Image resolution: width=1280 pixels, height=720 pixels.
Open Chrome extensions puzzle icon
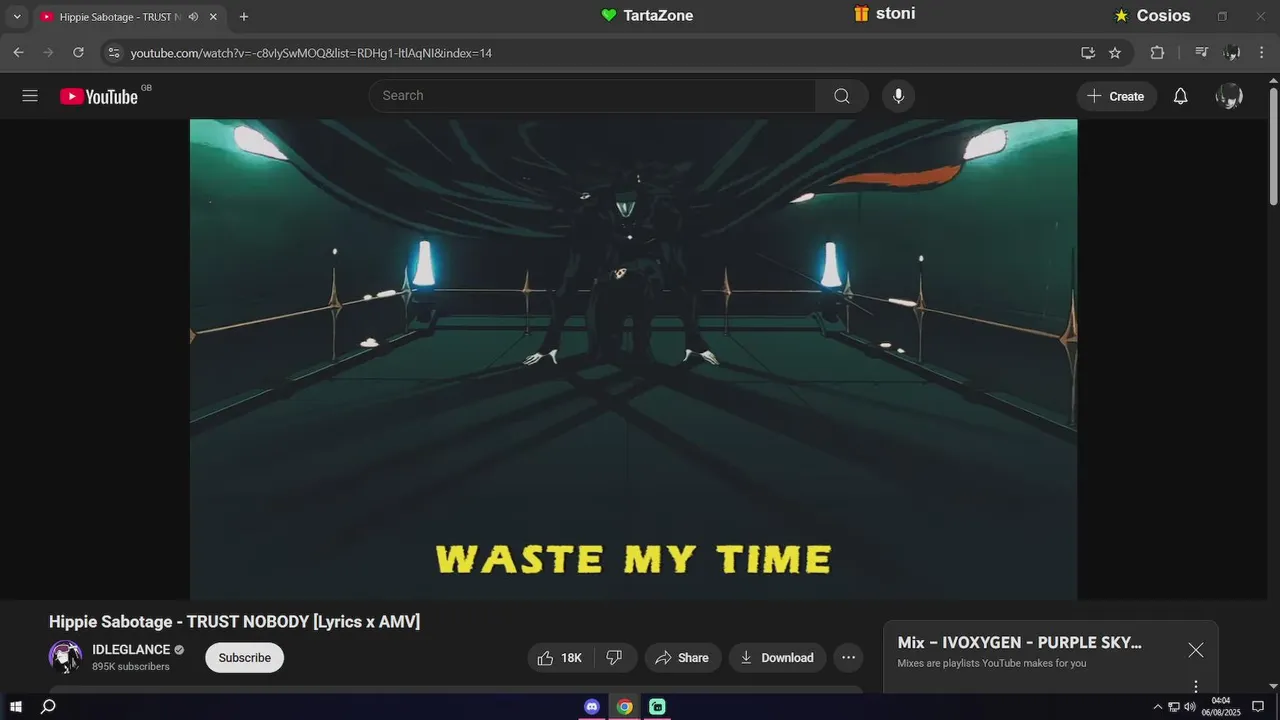tap(1157, 53)
